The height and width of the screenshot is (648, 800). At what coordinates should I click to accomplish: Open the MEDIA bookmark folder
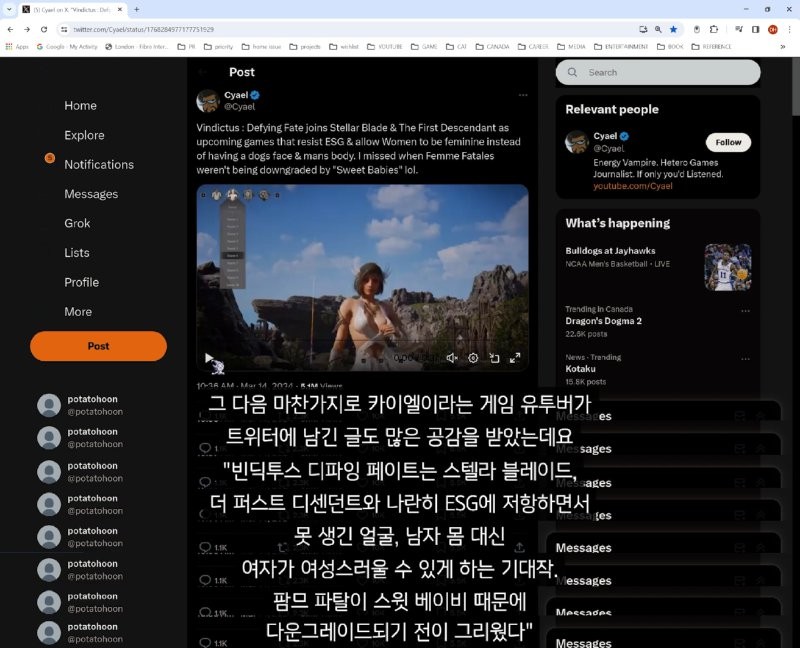pyautogui.click(x=571, y=46)
